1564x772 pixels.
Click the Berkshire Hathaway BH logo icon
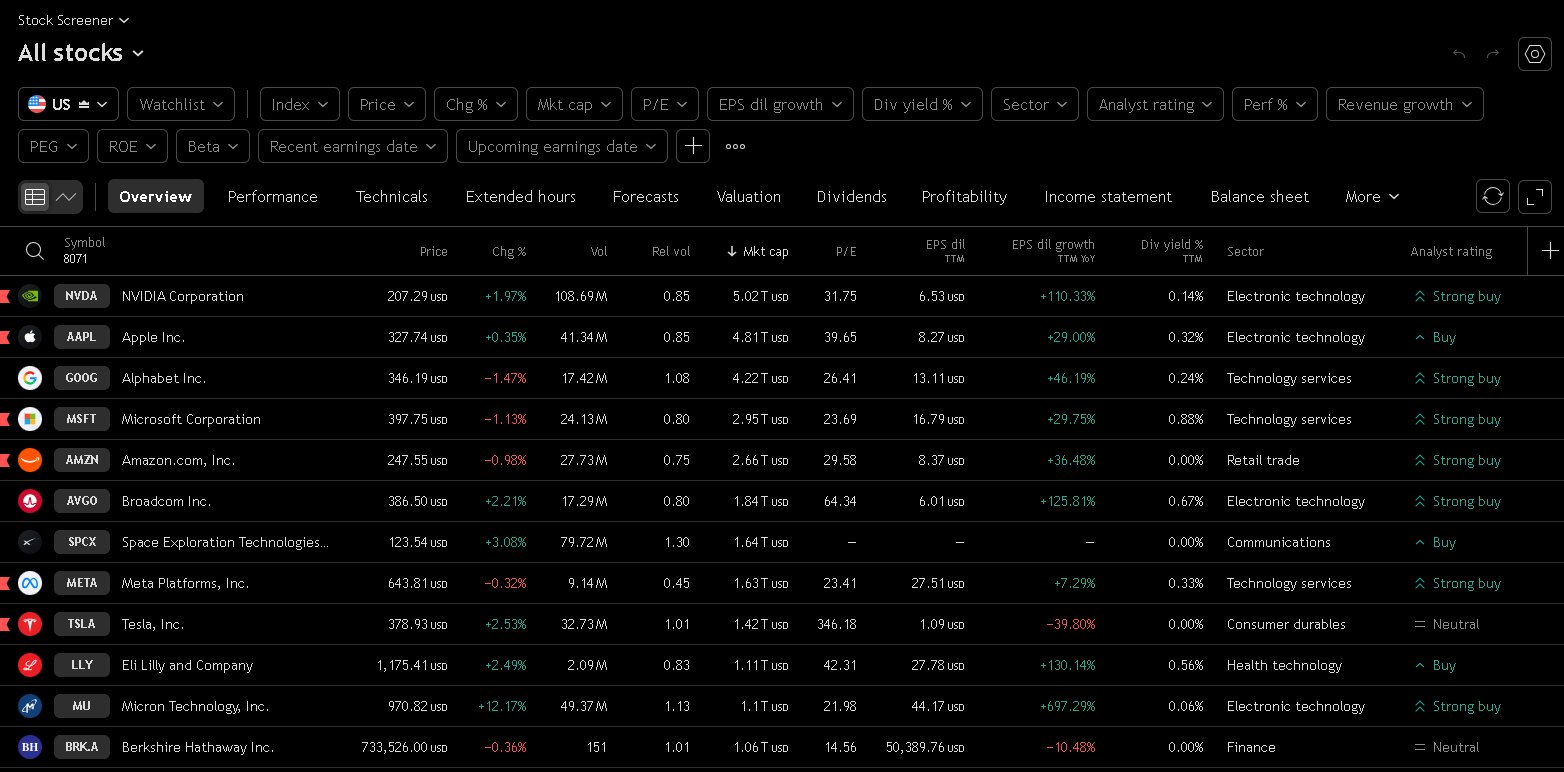30,747
